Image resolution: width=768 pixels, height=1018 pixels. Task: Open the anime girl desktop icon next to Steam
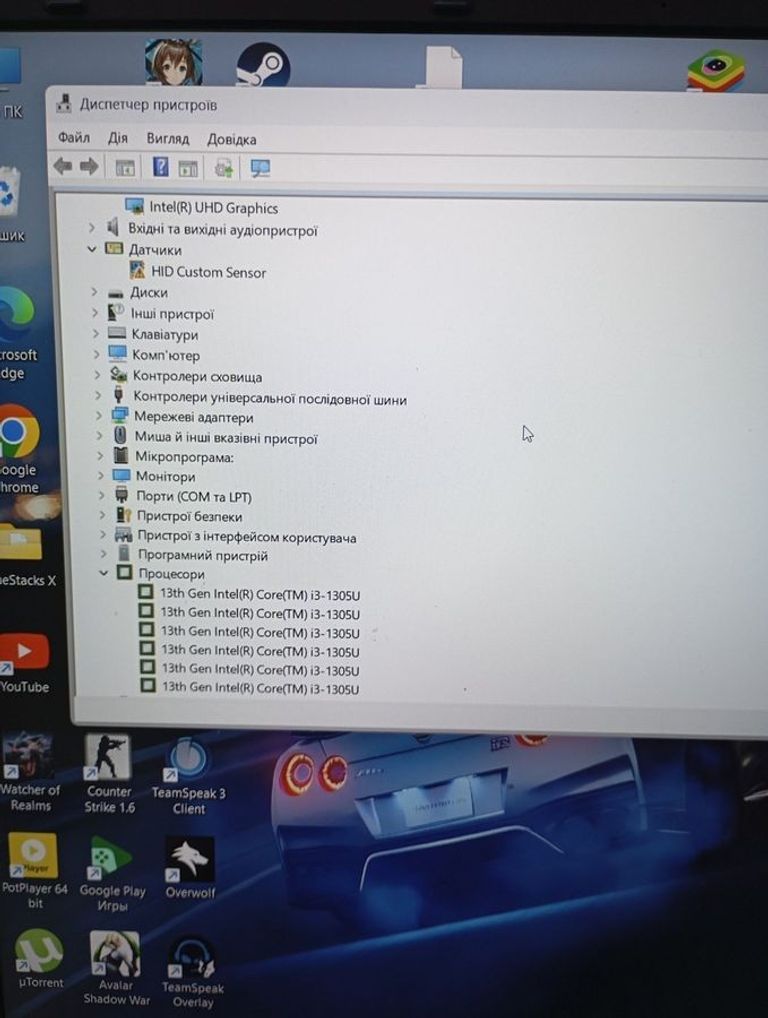pos(174,62)
